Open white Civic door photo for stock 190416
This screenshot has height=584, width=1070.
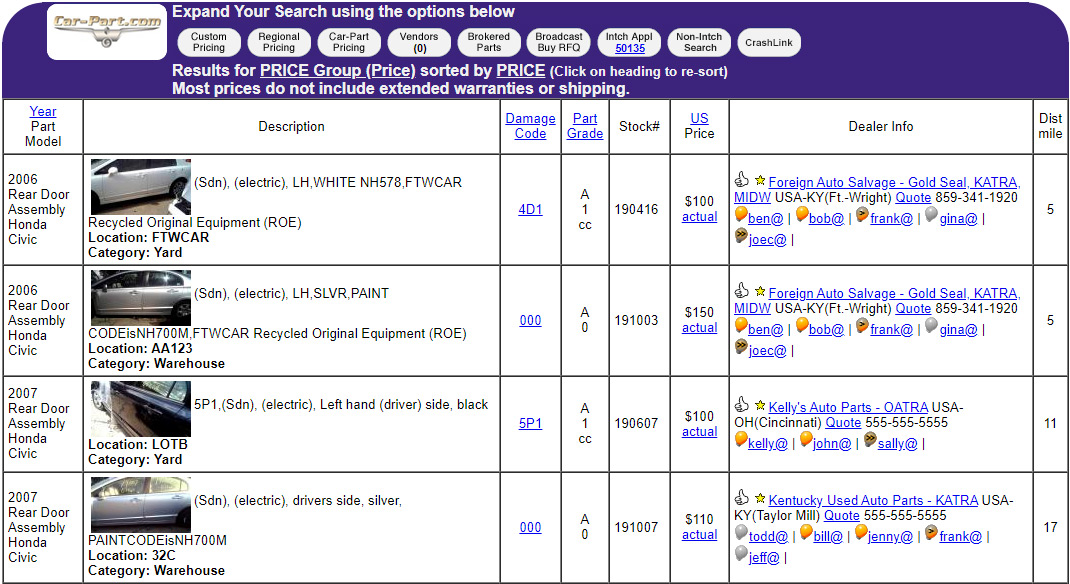click(x=141, y=187)
